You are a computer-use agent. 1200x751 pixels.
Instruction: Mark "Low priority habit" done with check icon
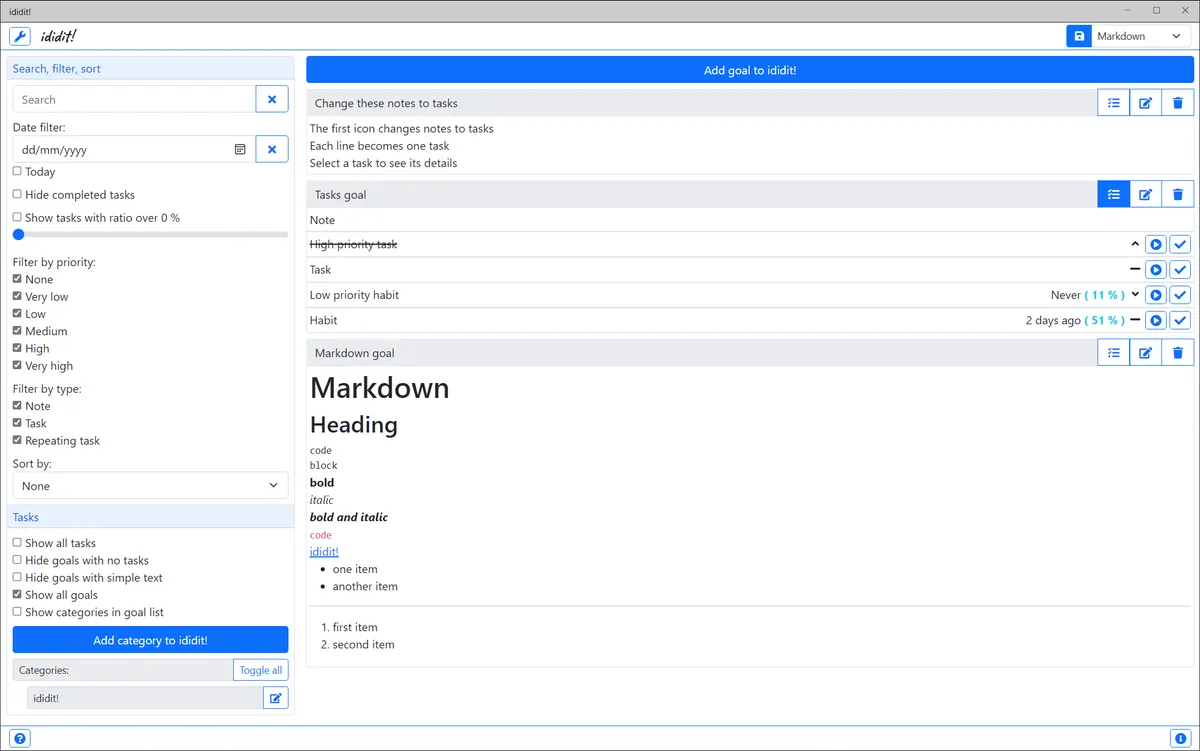point(1180,294)
